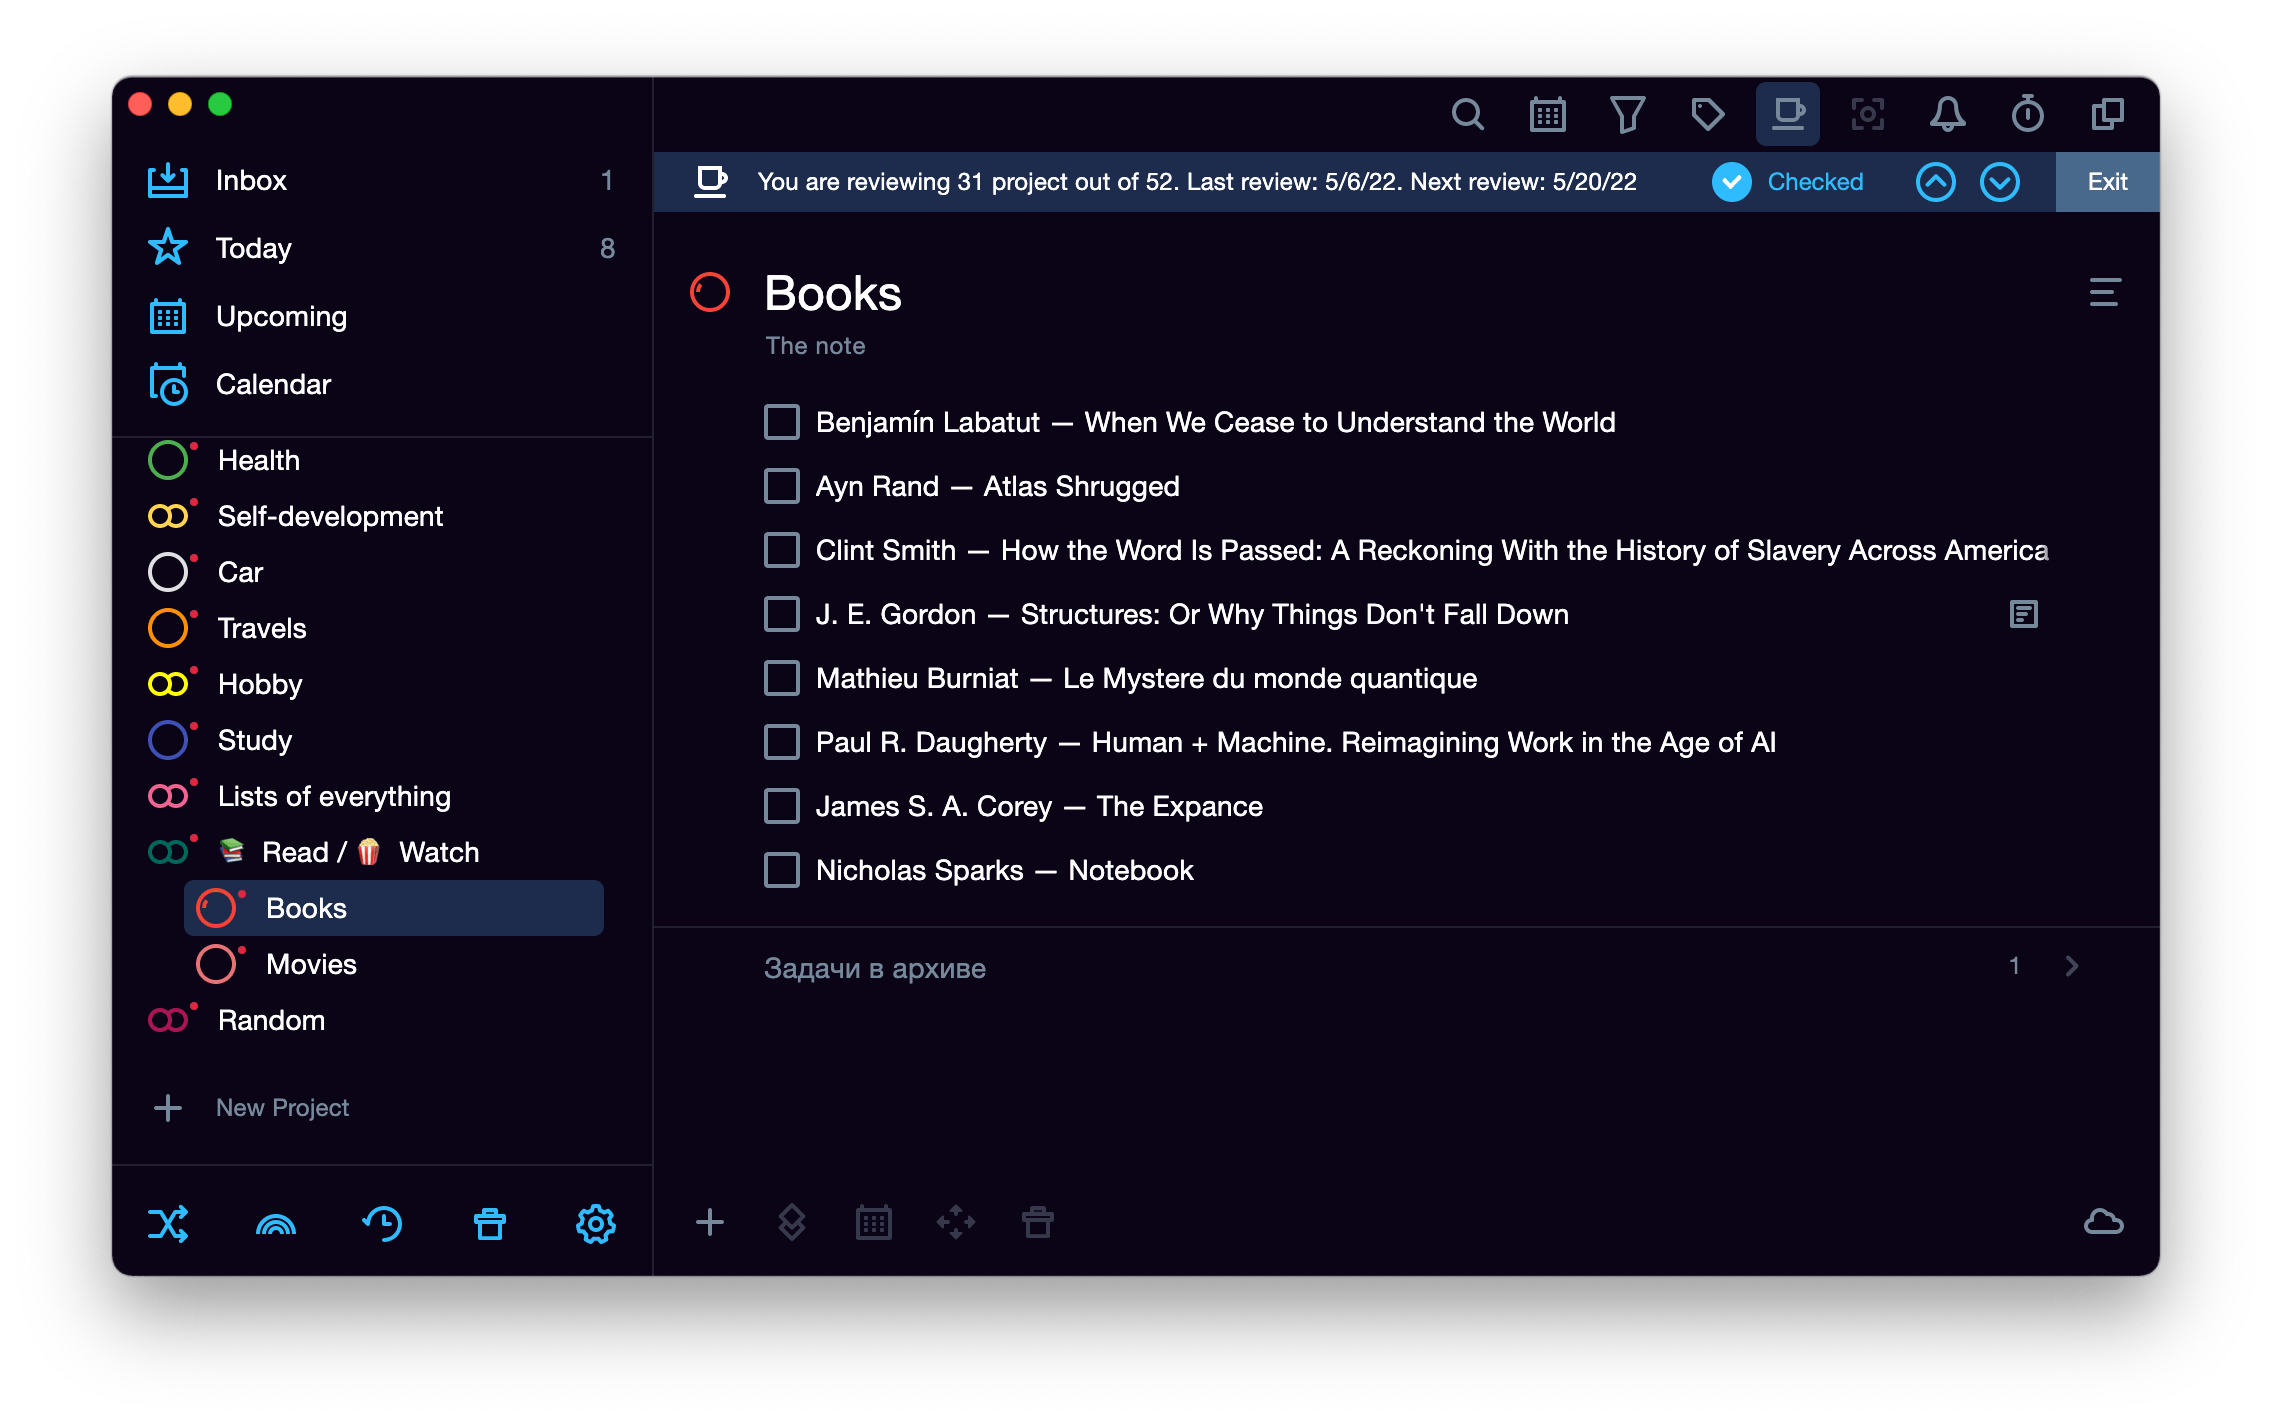Viewport: 2272px width, 1424px height.
Task: Tick the J. E. Gordon Structures checkbox
Action: [x=782, y=614]
